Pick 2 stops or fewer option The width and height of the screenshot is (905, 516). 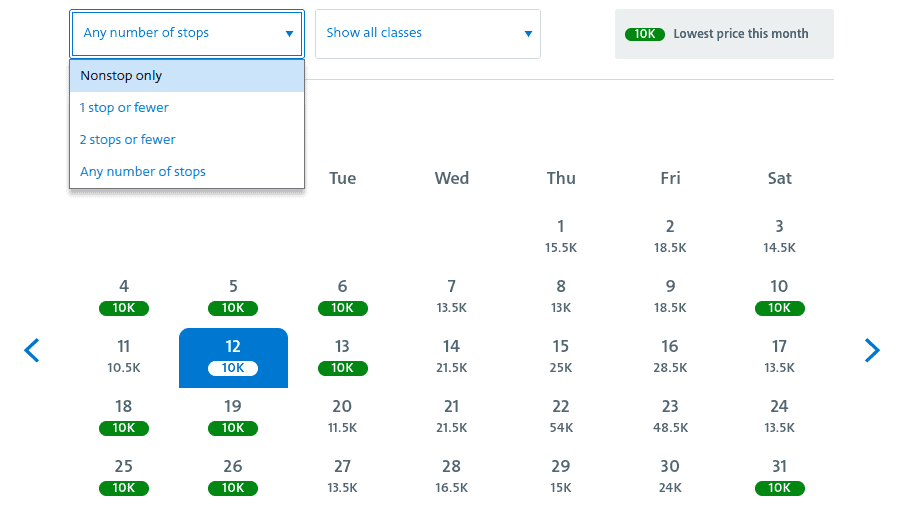tap(187, 140)
